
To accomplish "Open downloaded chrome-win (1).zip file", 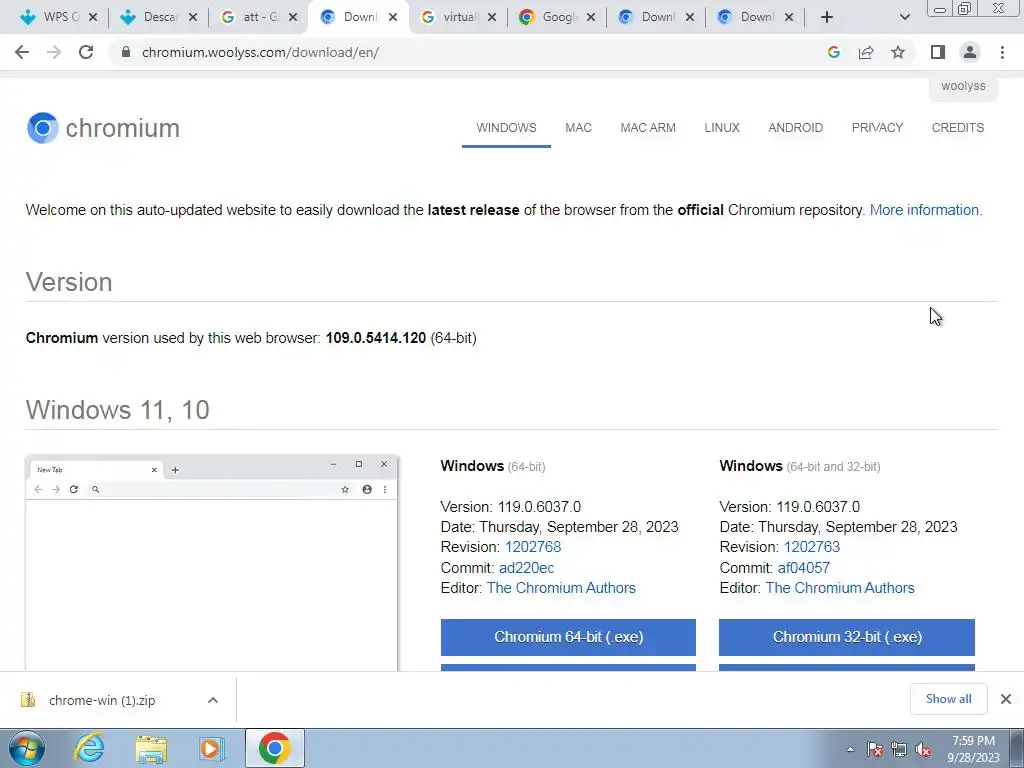I will (x=102, y=701).
